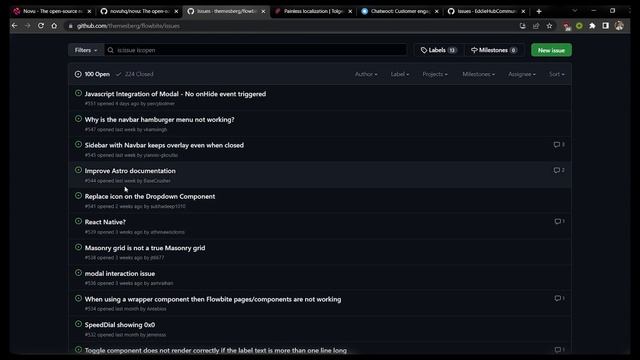The height and width of the screenshot is (360, 640).
Task: Click the green circular extension icon in toolbar
Action: pyautogui.click(x=579, y=26)
